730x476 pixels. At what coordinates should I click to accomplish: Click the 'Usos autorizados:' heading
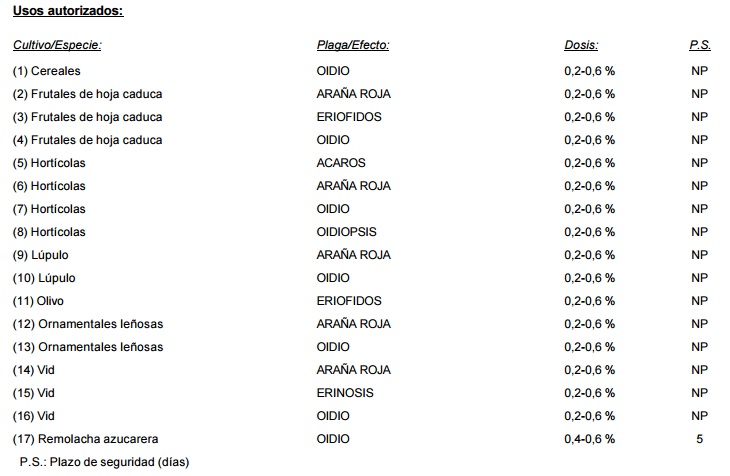point(68,11)
